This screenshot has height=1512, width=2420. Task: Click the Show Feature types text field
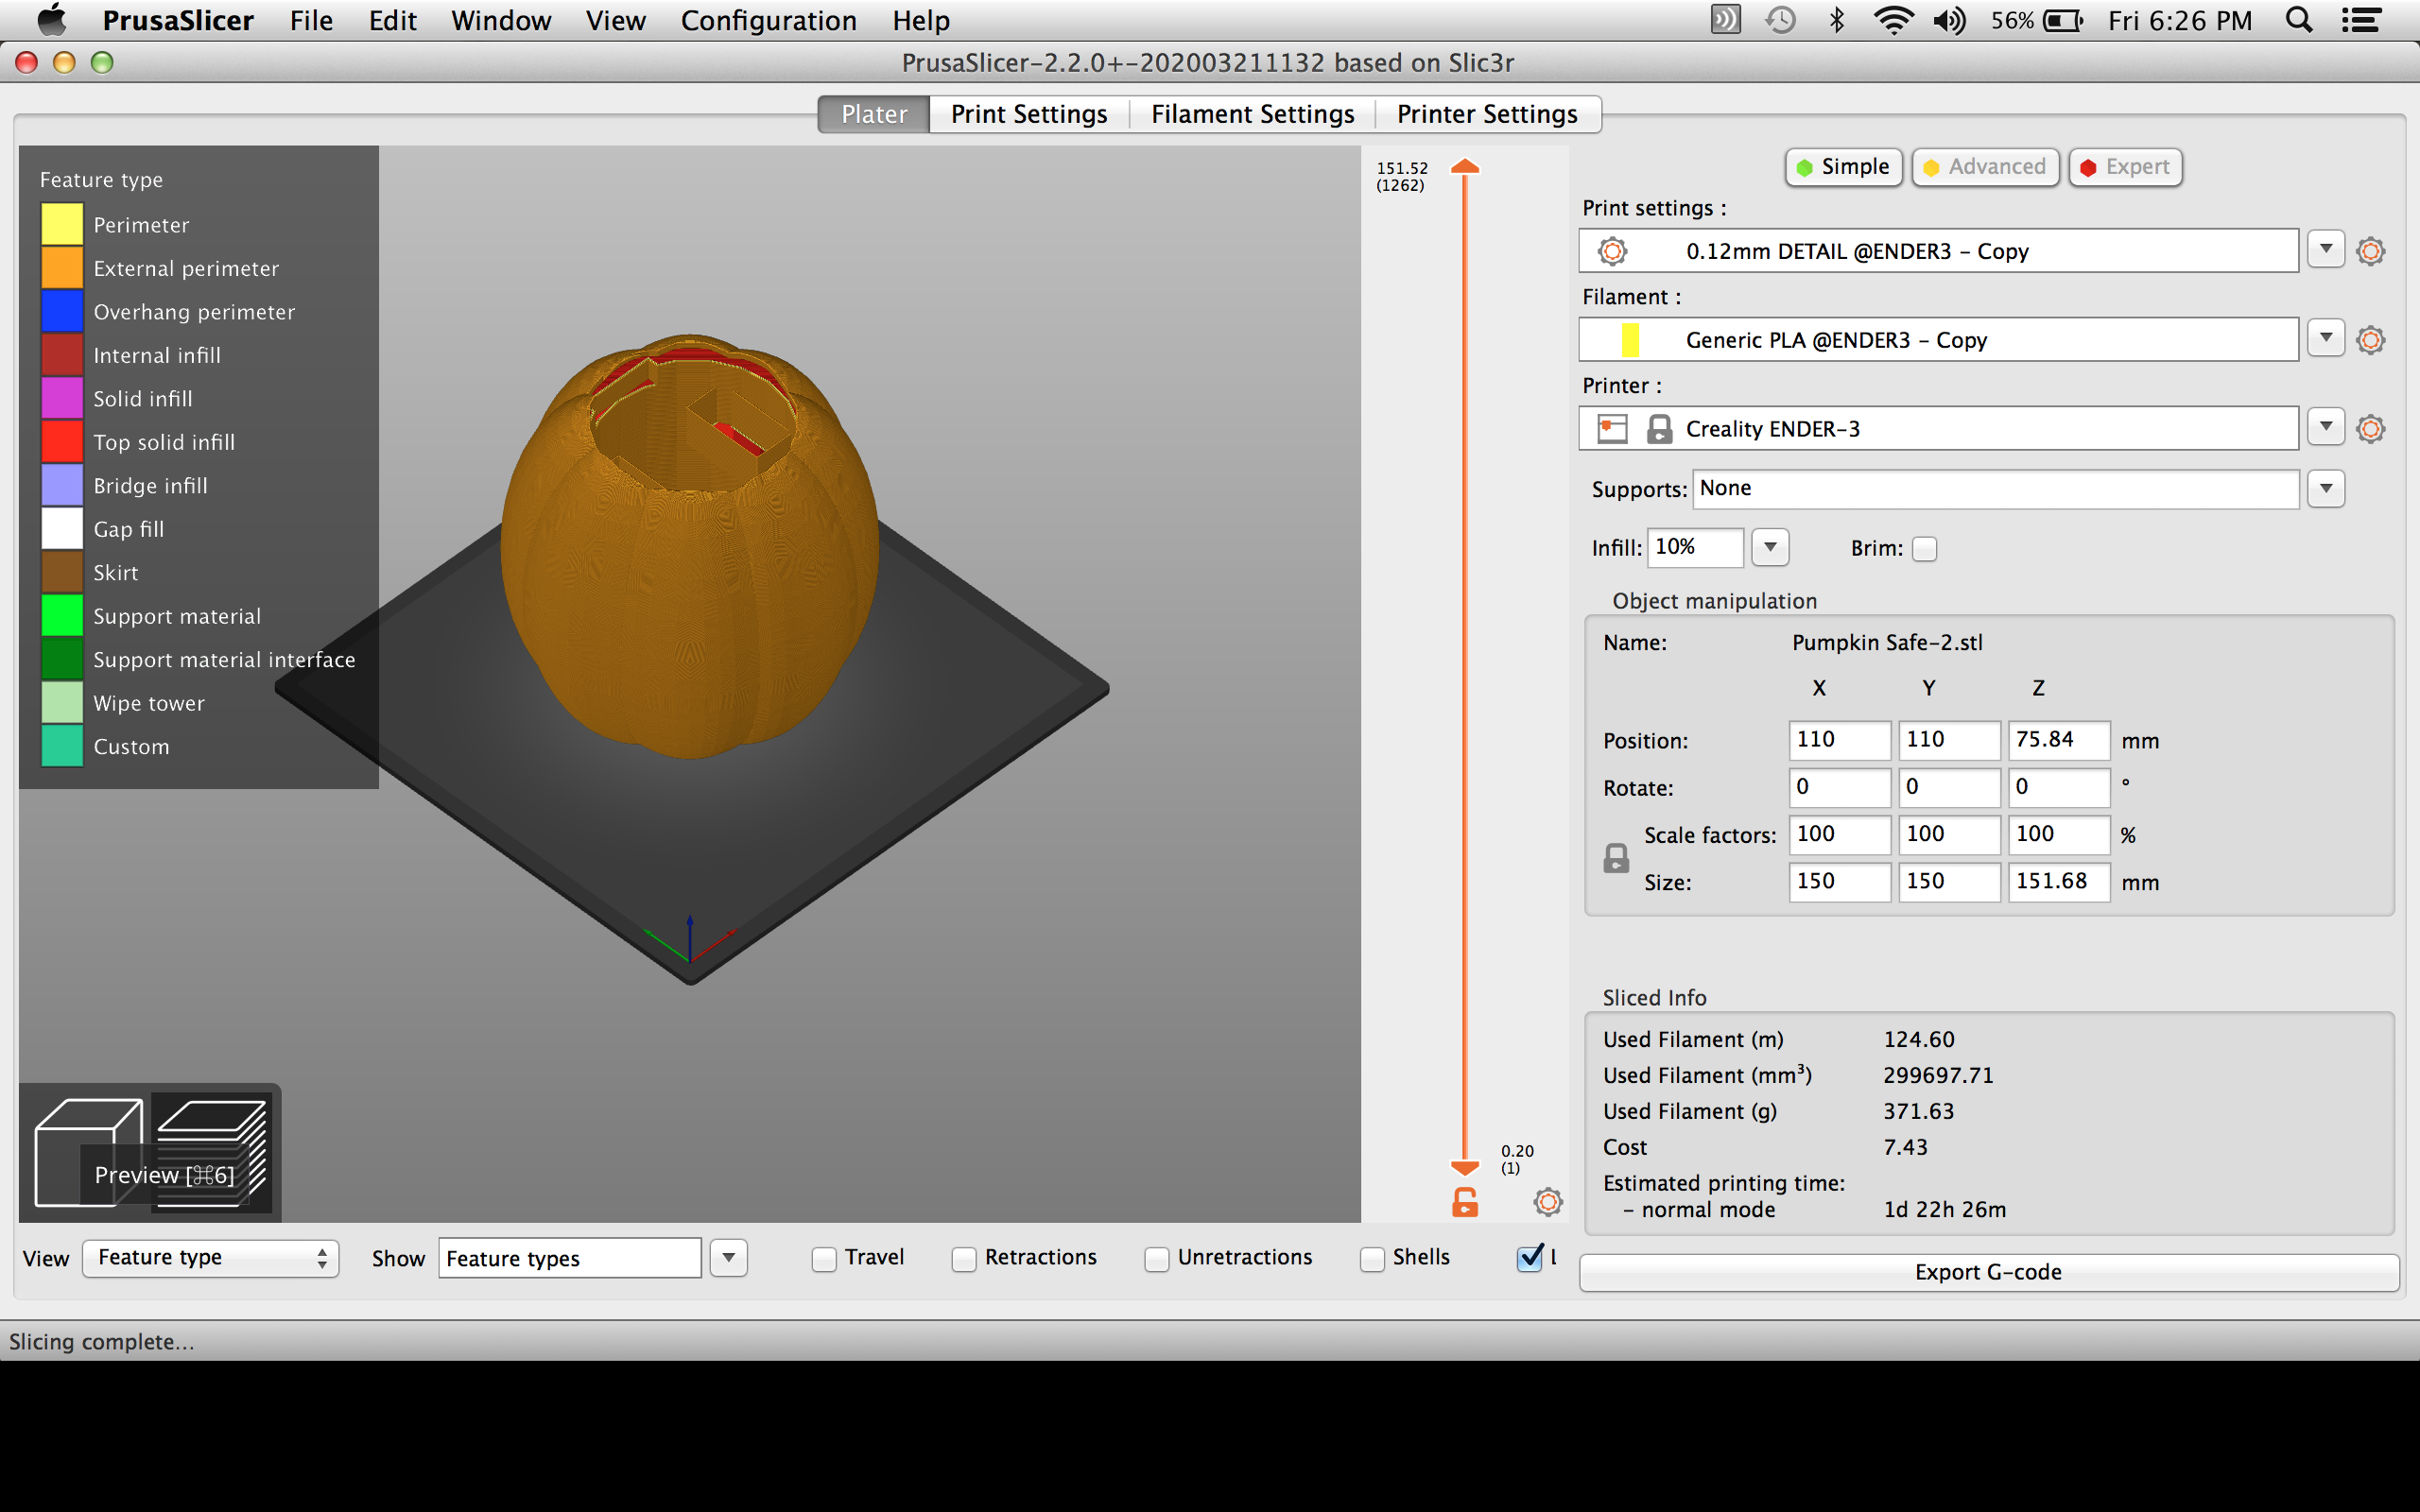tap(569, 1258)
